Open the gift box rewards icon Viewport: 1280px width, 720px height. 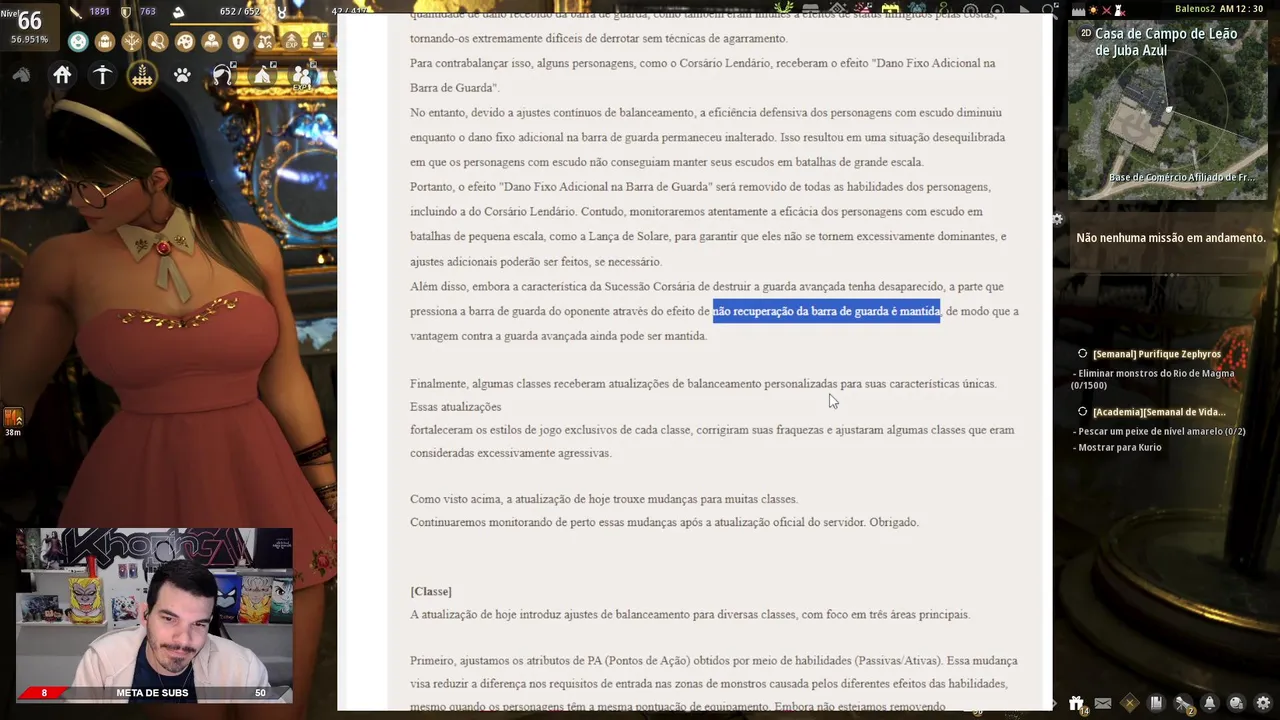tap(1076, 704)
